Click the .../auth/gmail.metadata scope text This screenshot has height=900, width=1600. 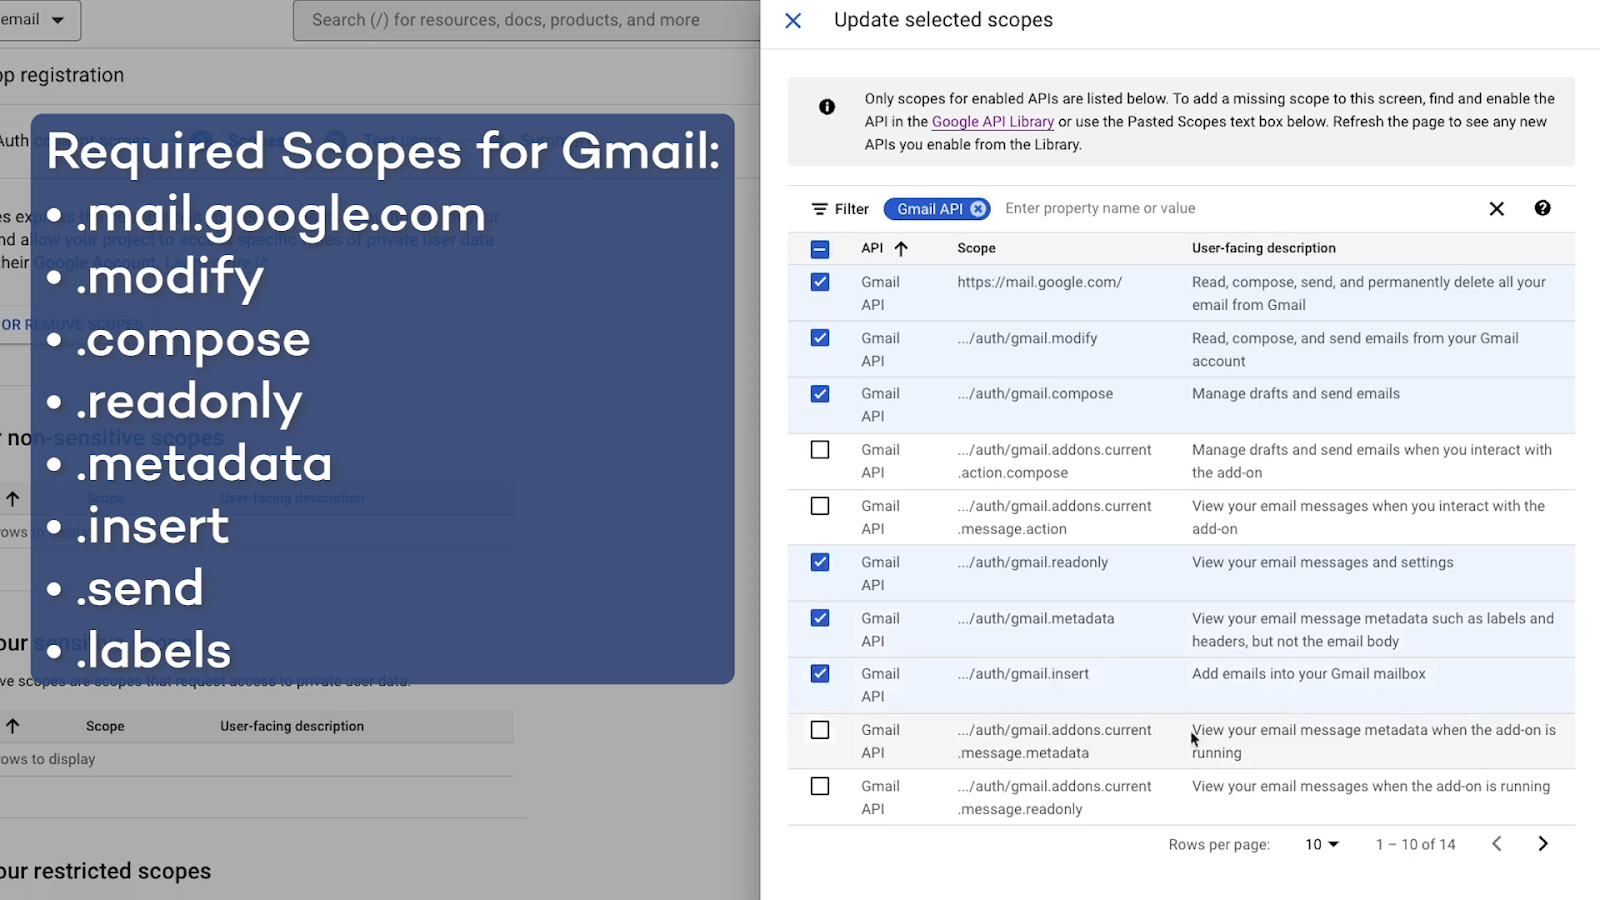(x=1036, y=618)
